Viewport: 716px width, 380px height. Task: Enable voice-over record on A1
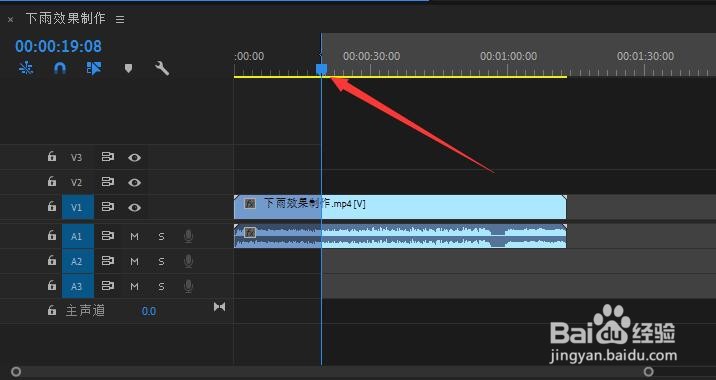tap(188, 236)
